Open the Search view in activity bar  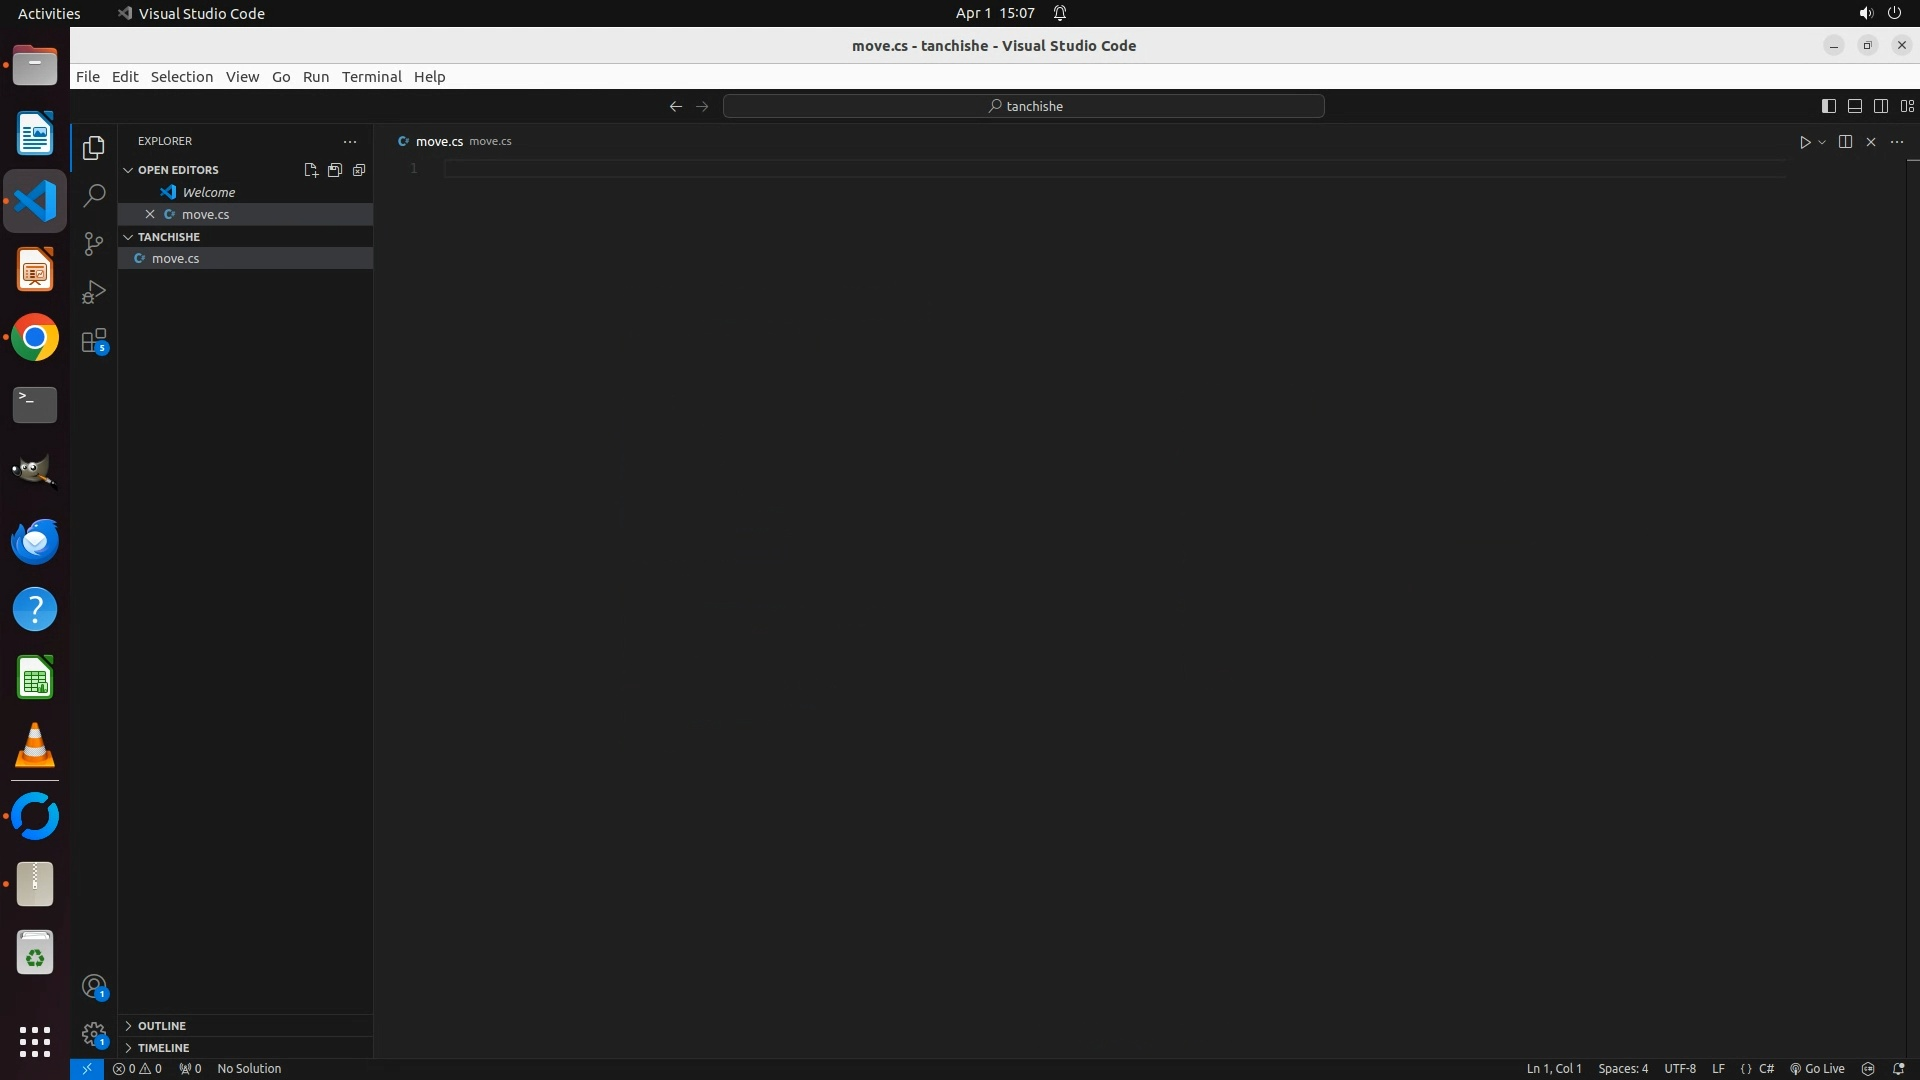[94, 196]
